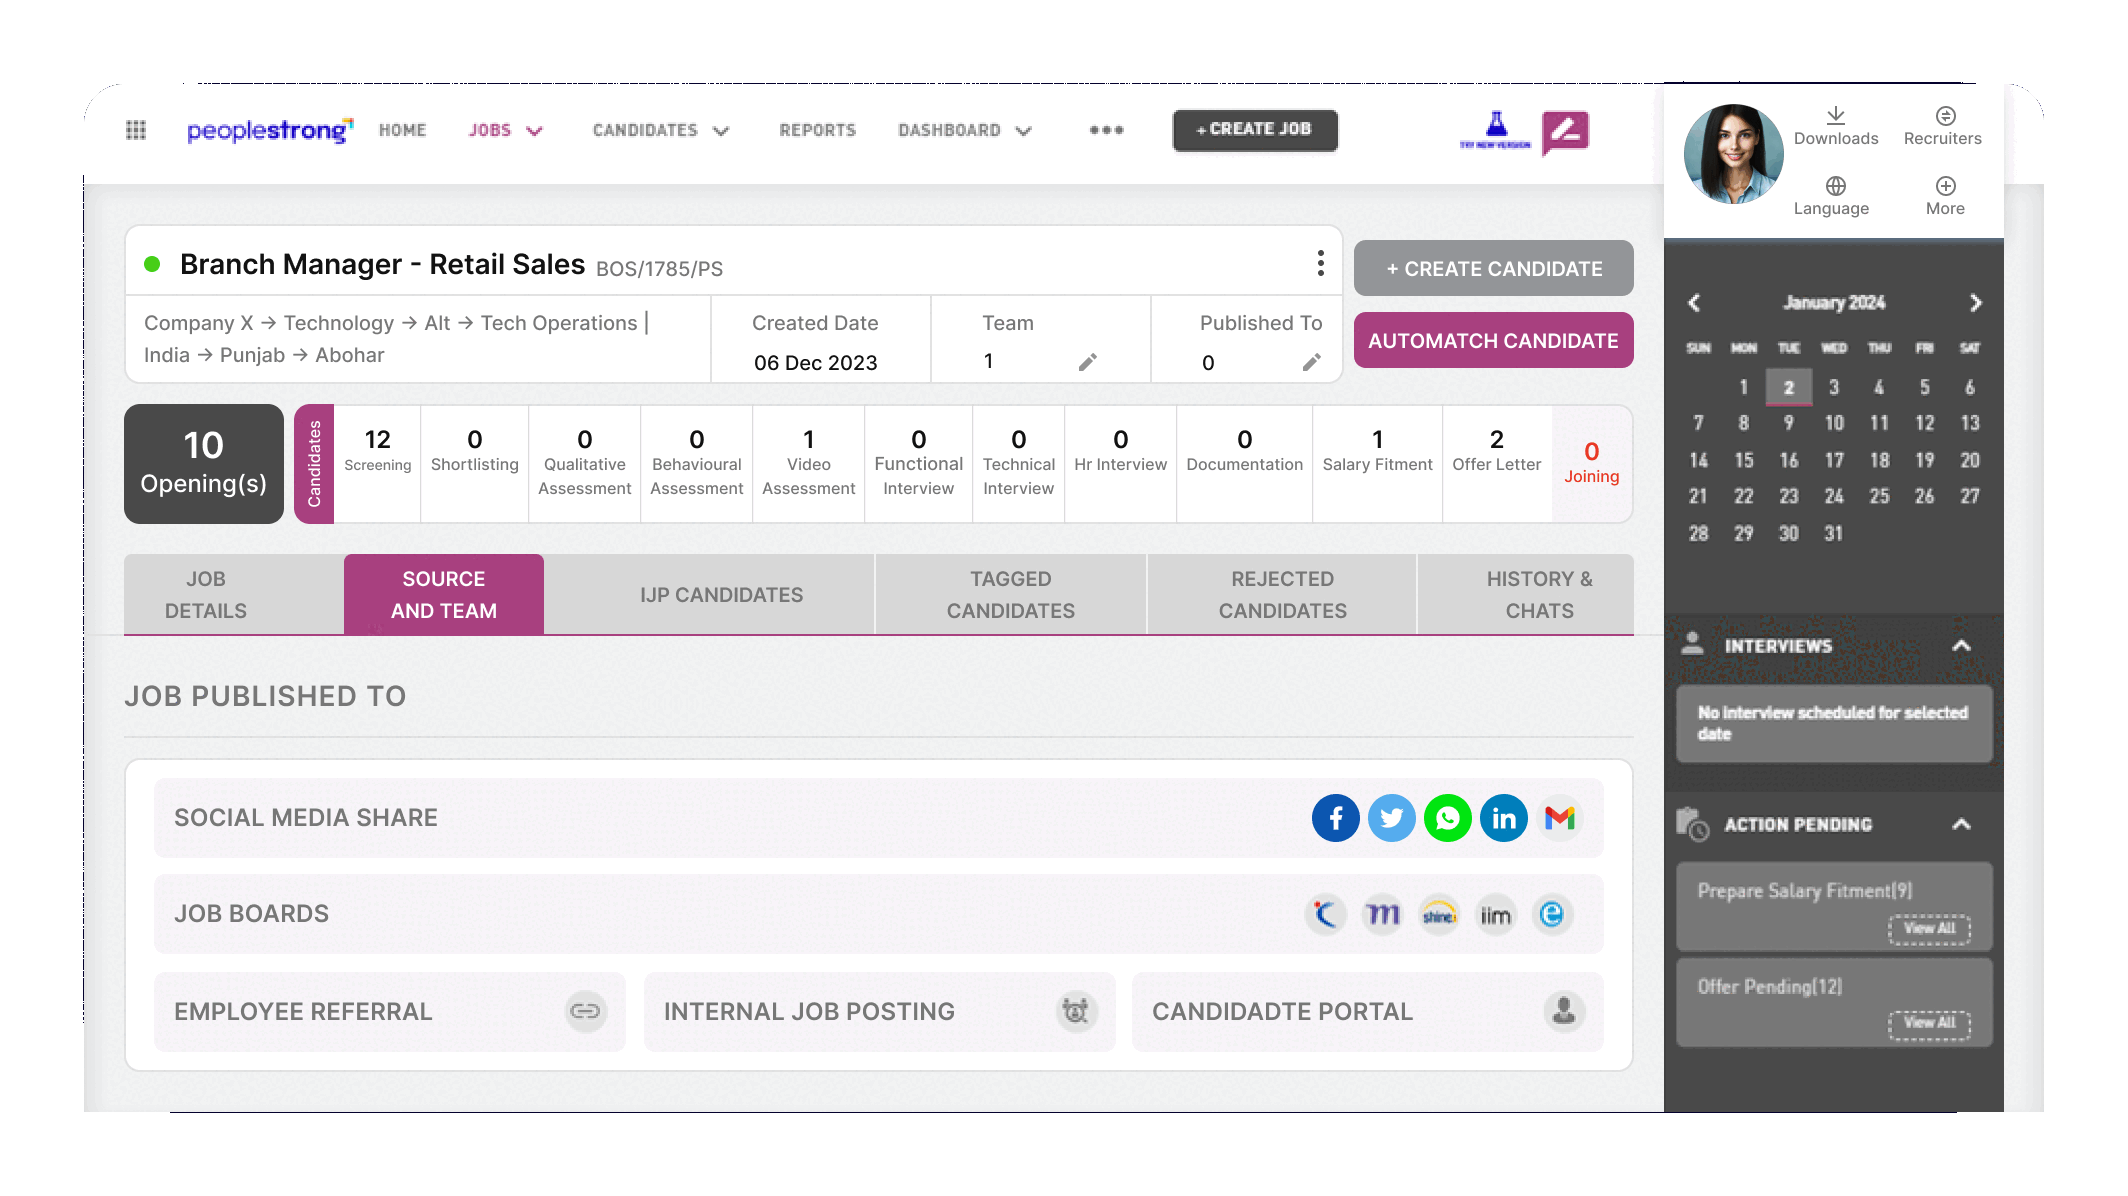
Task: Go to next month in calendar
Action: click(x=1975, y=303)
